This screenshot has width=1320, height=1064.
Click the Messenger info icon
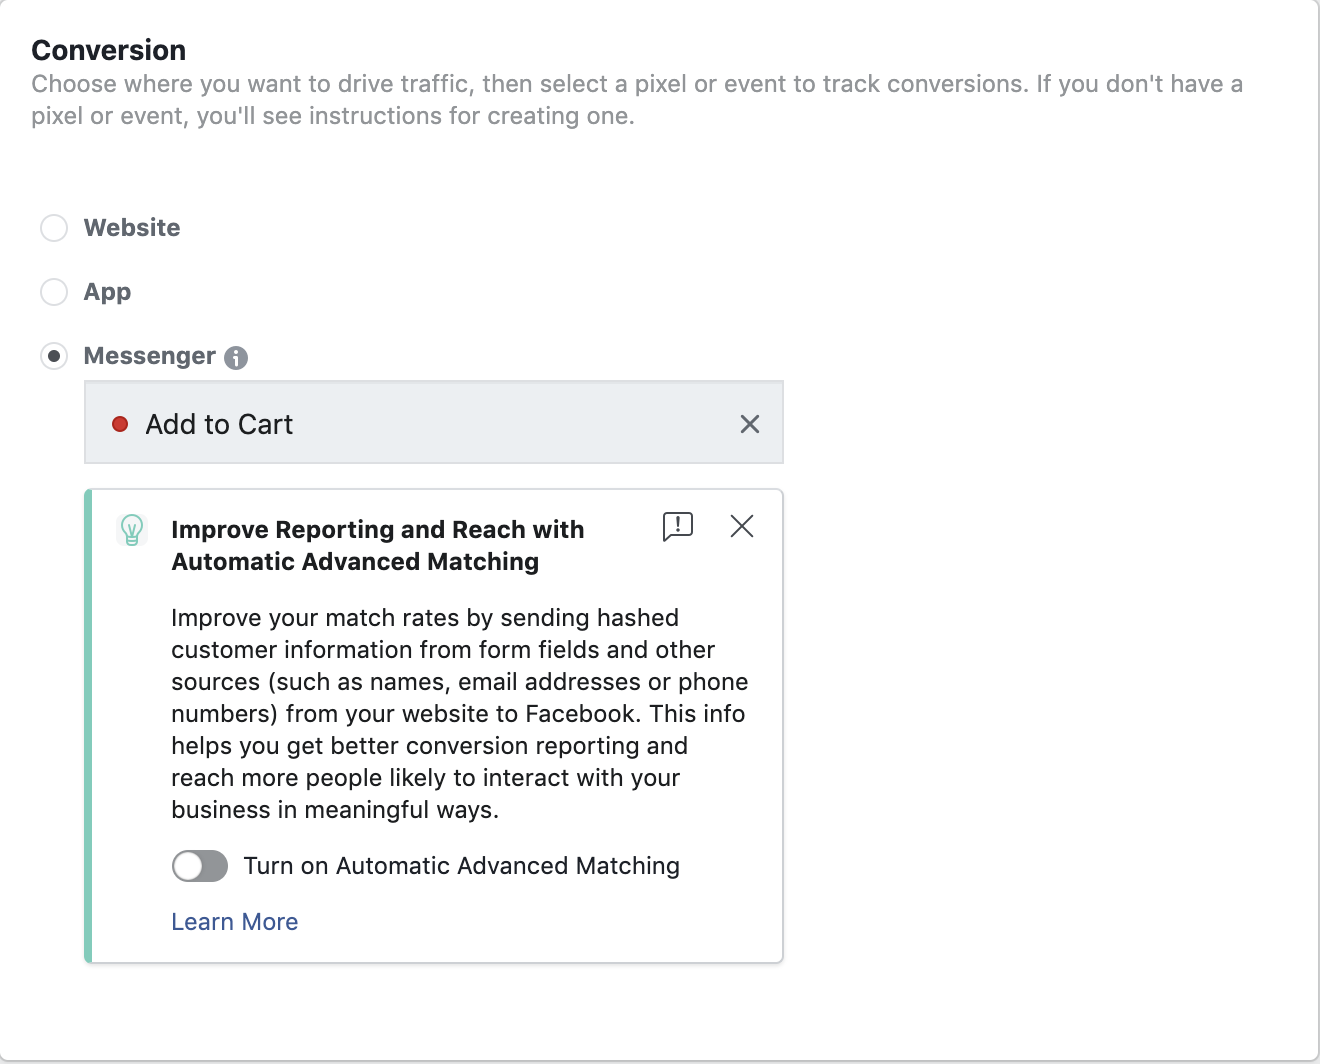(x=236, y=358)
